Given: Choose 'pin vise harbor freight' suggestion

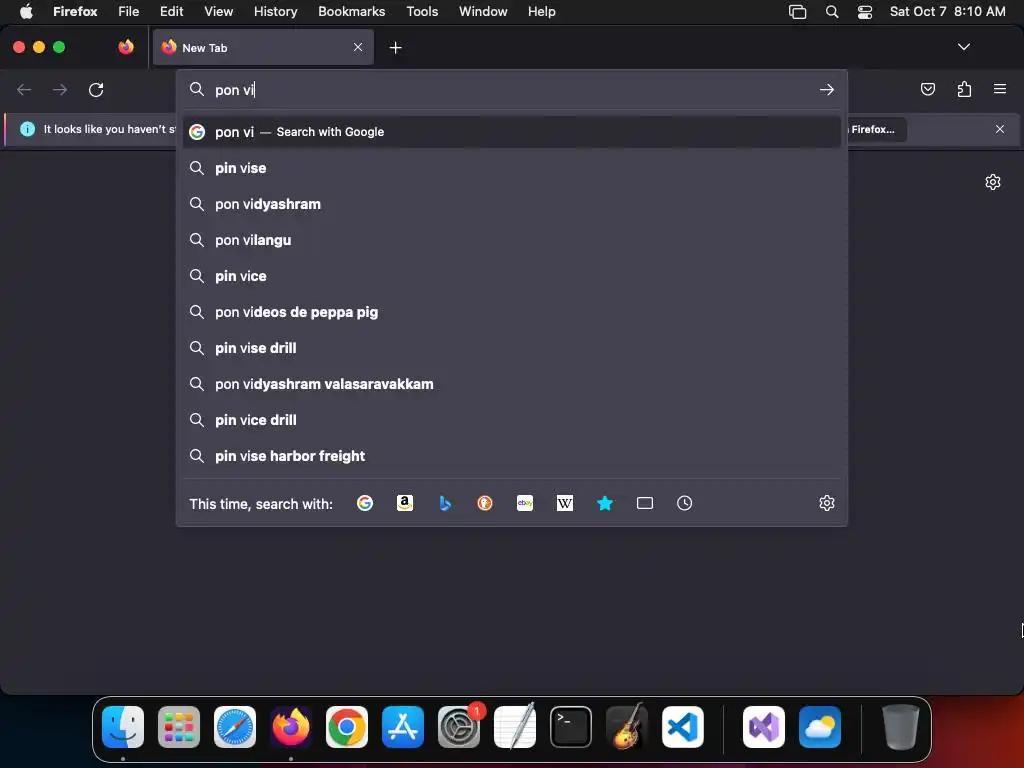Looking at the screenshot, I should coord(511,455).
